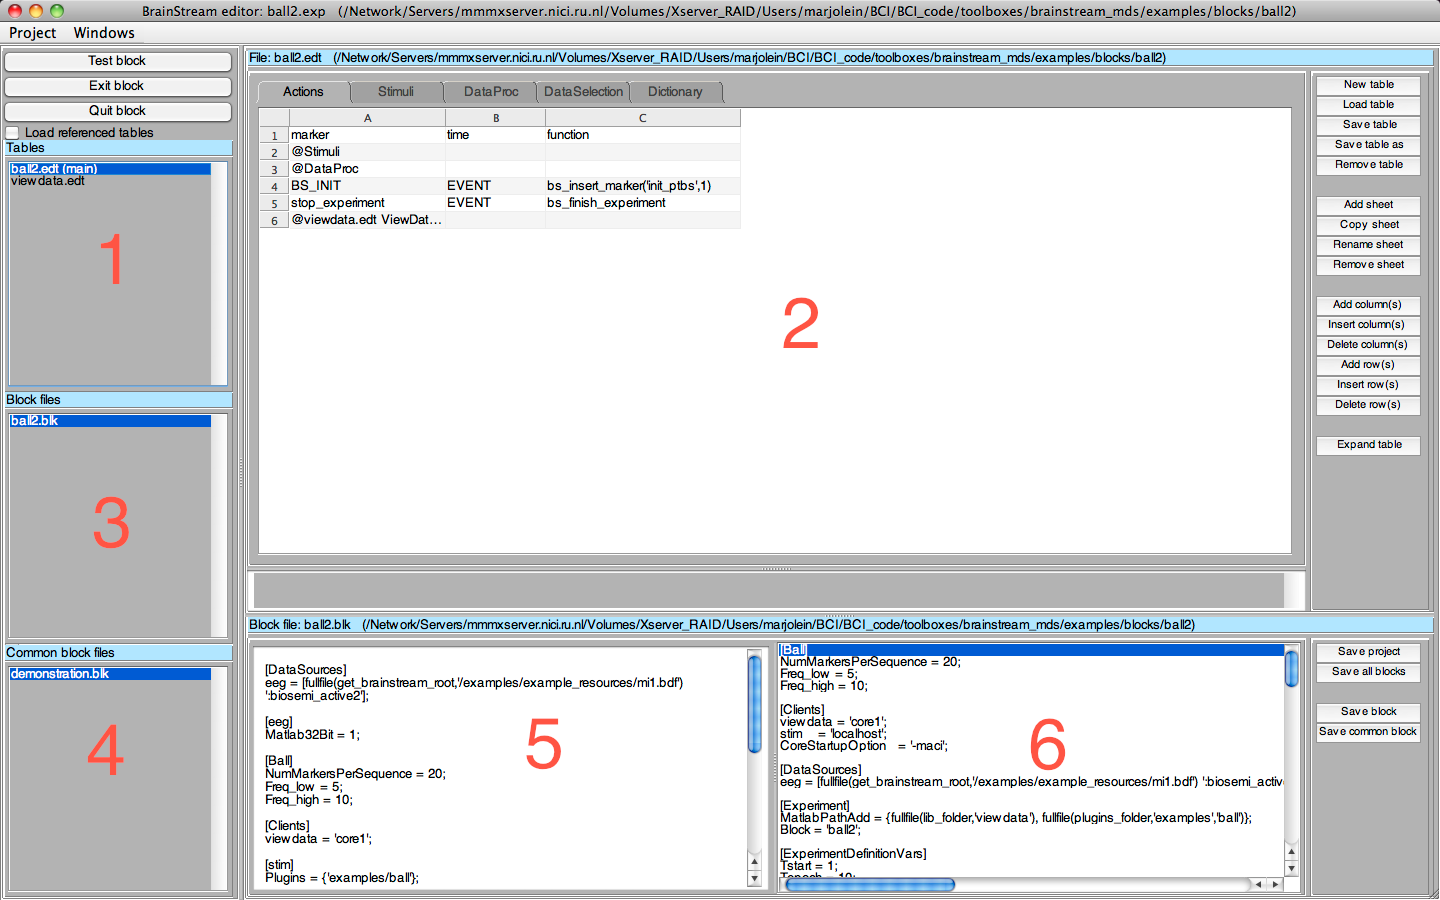Viewport: 1440px width, 900px height.
Task: Click Save project button
Action: [1368, 652]
